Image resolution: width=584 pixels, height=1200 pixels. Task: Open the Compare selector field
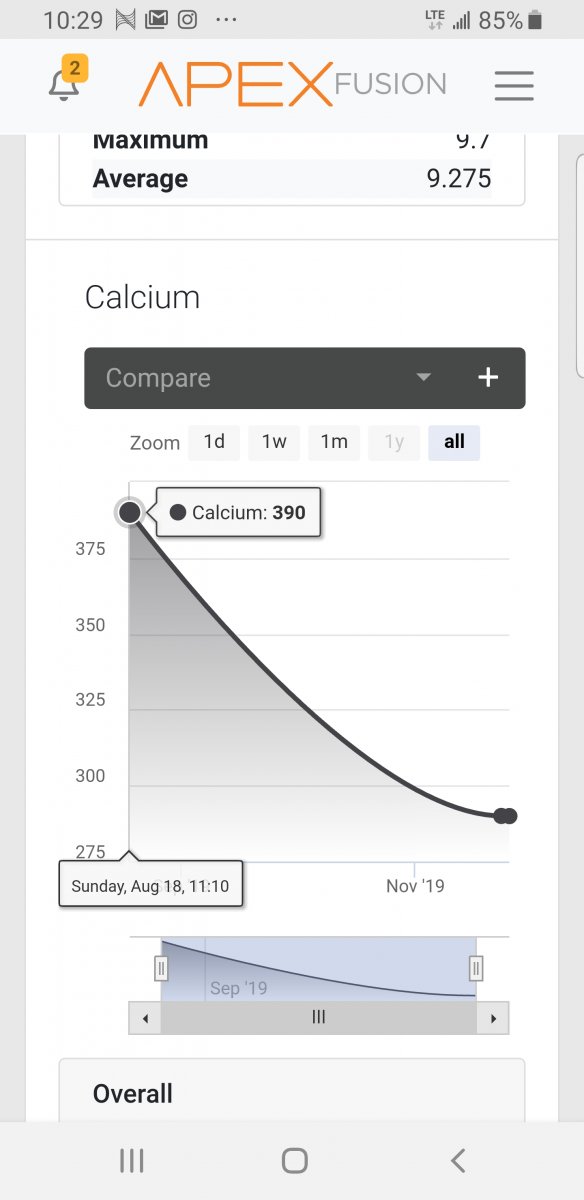[270, 378]
